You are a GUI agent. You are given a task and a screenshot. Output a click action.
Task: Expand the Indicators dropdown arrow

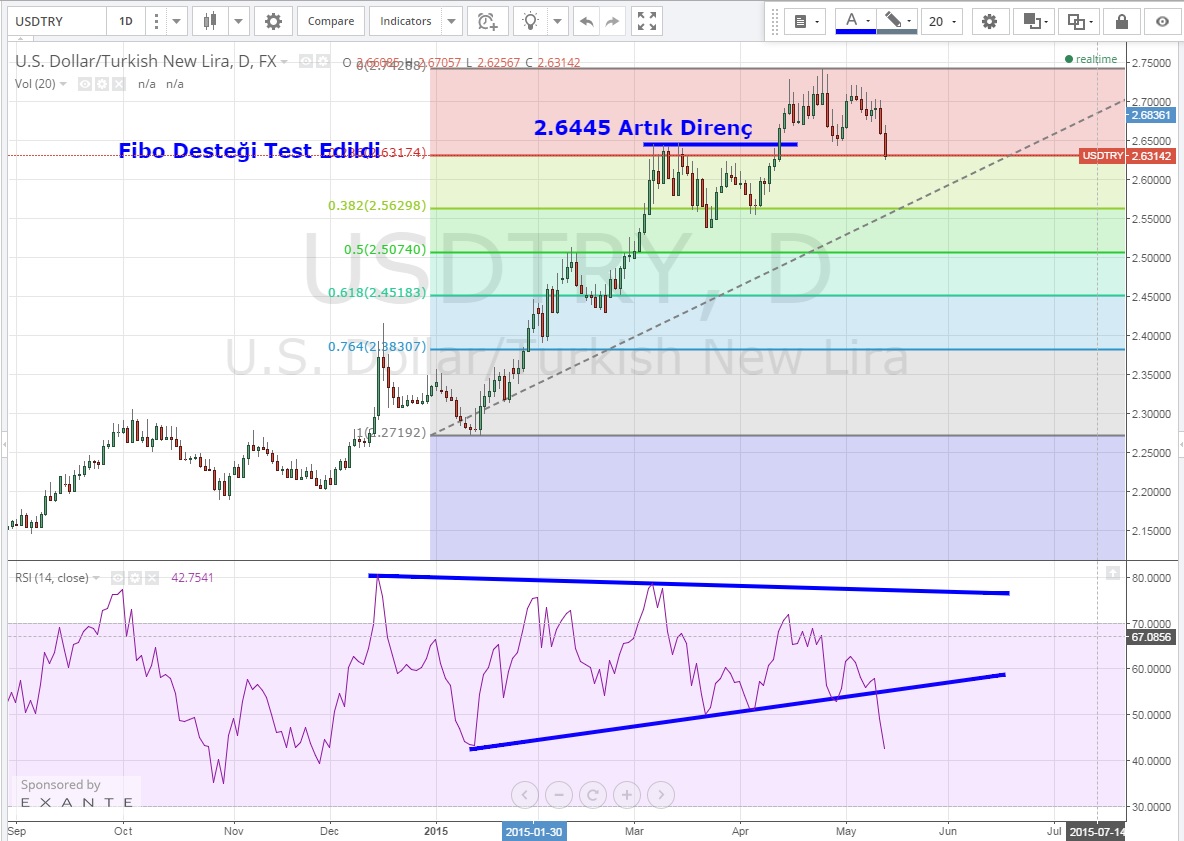pyautogui.click(x=451, y=21)
